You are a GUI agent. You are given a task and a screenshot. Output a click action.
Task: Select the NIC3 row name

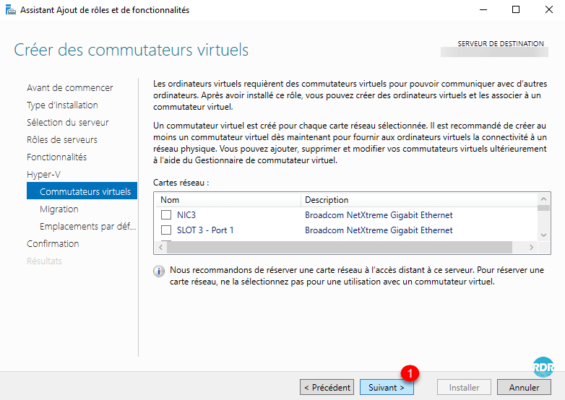tap(186, 215)
